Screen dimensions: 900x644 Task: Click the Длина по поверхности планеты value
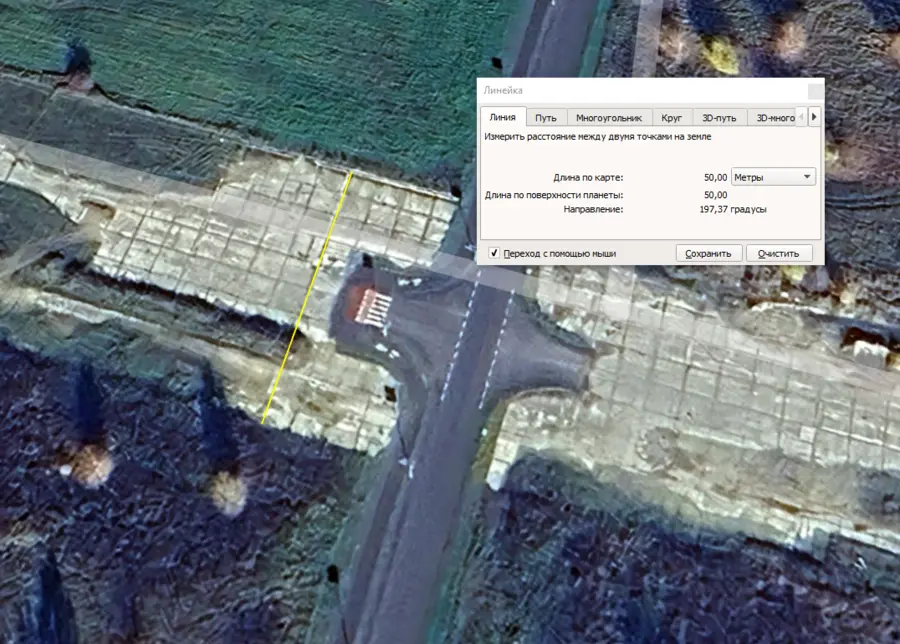[714, 195]
